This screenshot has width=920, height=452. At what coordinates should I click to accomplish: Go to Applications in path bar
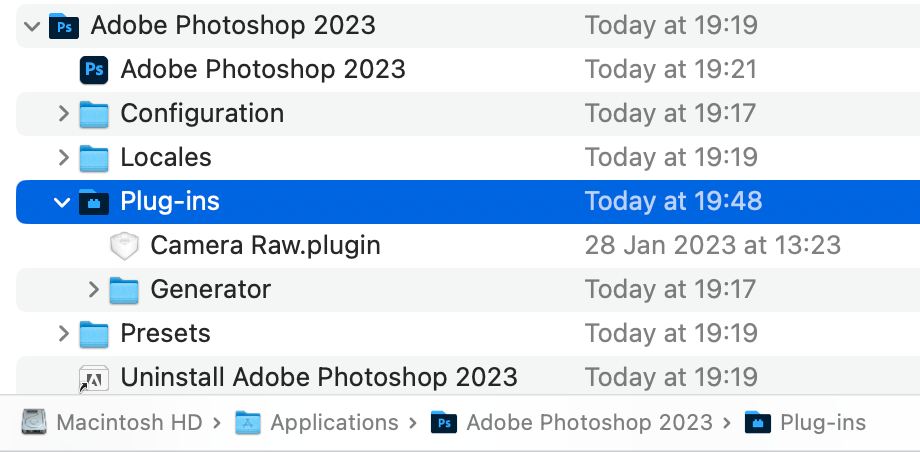[333, 423]
